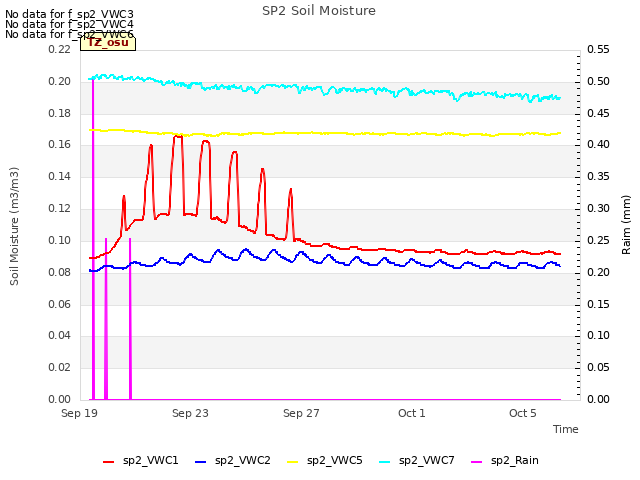This screenshot has width=640, height=480.
Task: Click the yellow sp2_VWC5 legend swatch
Action: tap(293, 462)
